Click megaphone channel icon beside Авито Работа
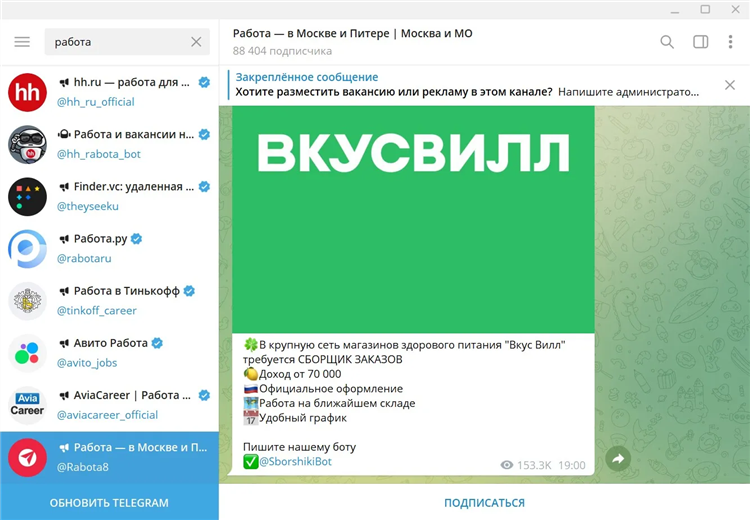The image size is (750, 520). point(64,343)
